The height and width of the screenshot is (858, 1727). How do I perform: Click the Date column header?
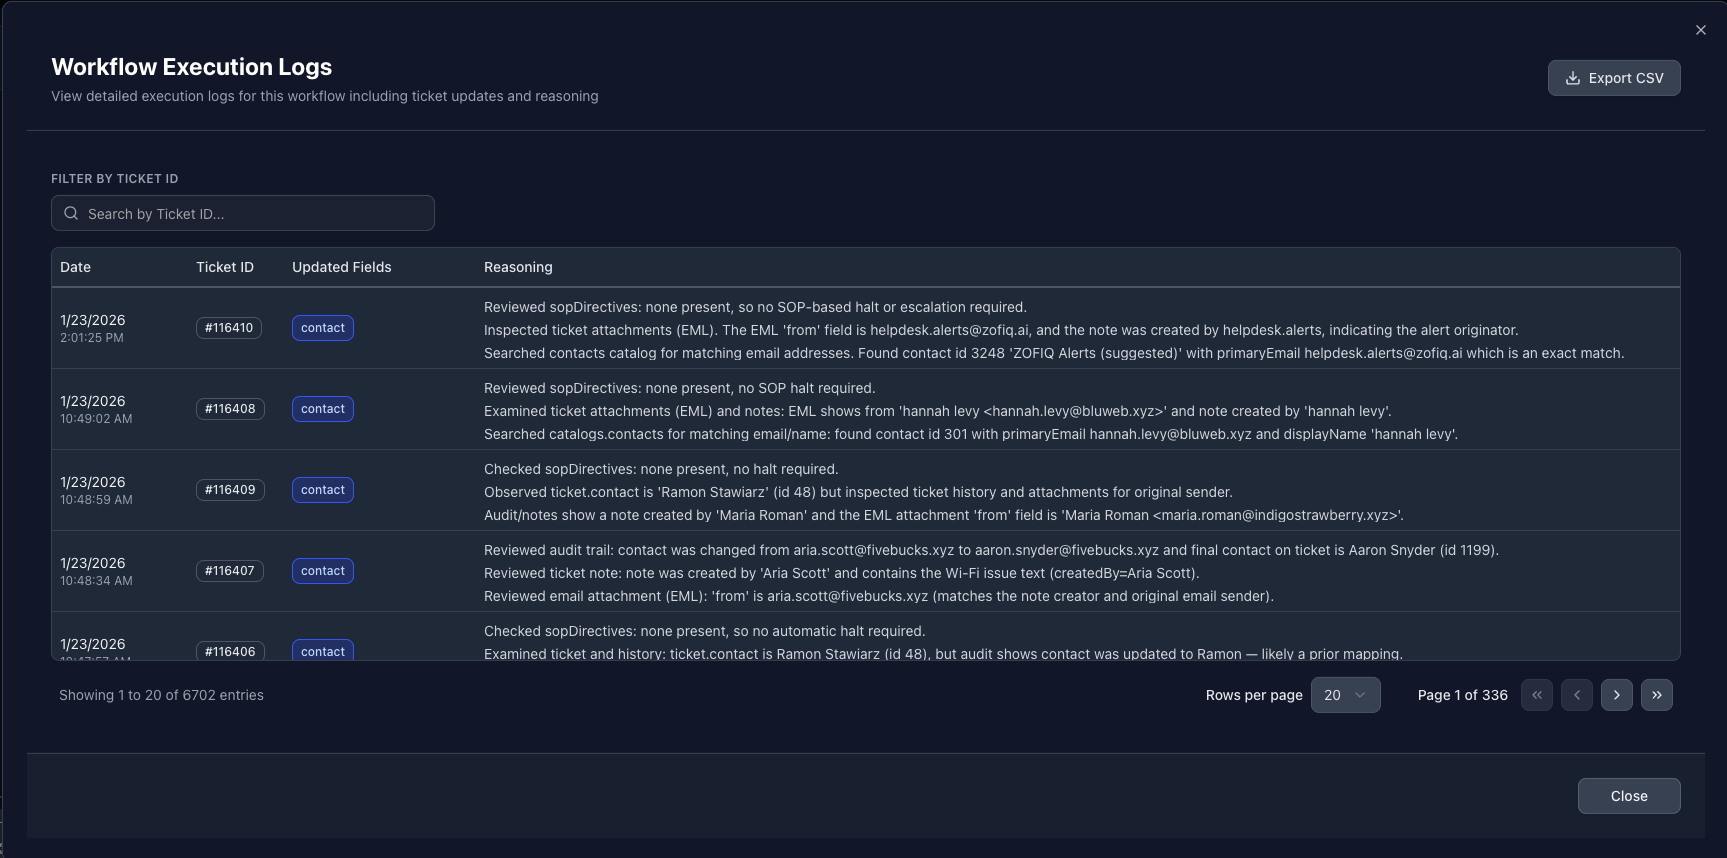[x=75, y=267]
